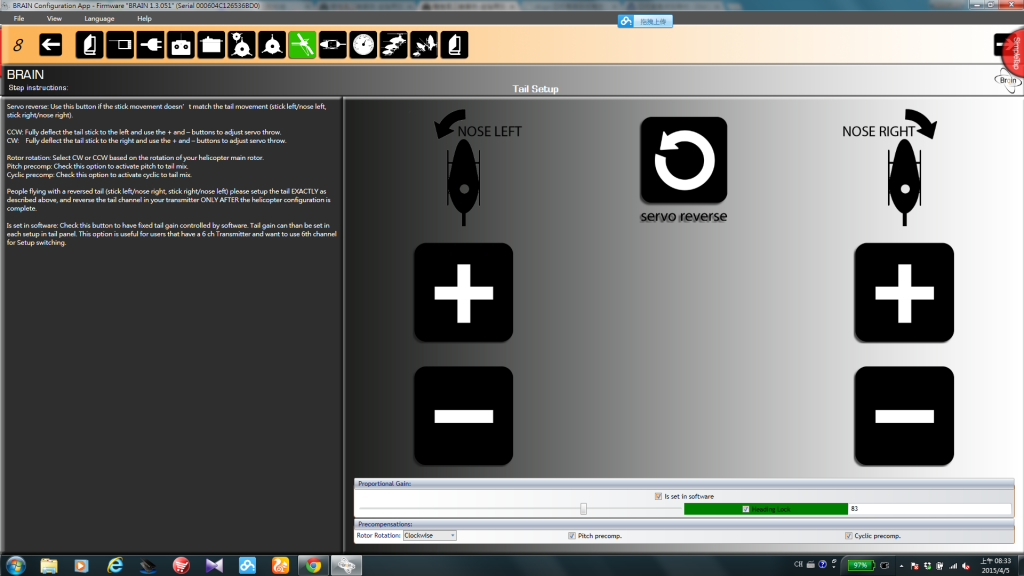Screen dimensions: 1024x576
Task: Click the servo reverse button
Action: pyautogui.click(x=683, y=160)
